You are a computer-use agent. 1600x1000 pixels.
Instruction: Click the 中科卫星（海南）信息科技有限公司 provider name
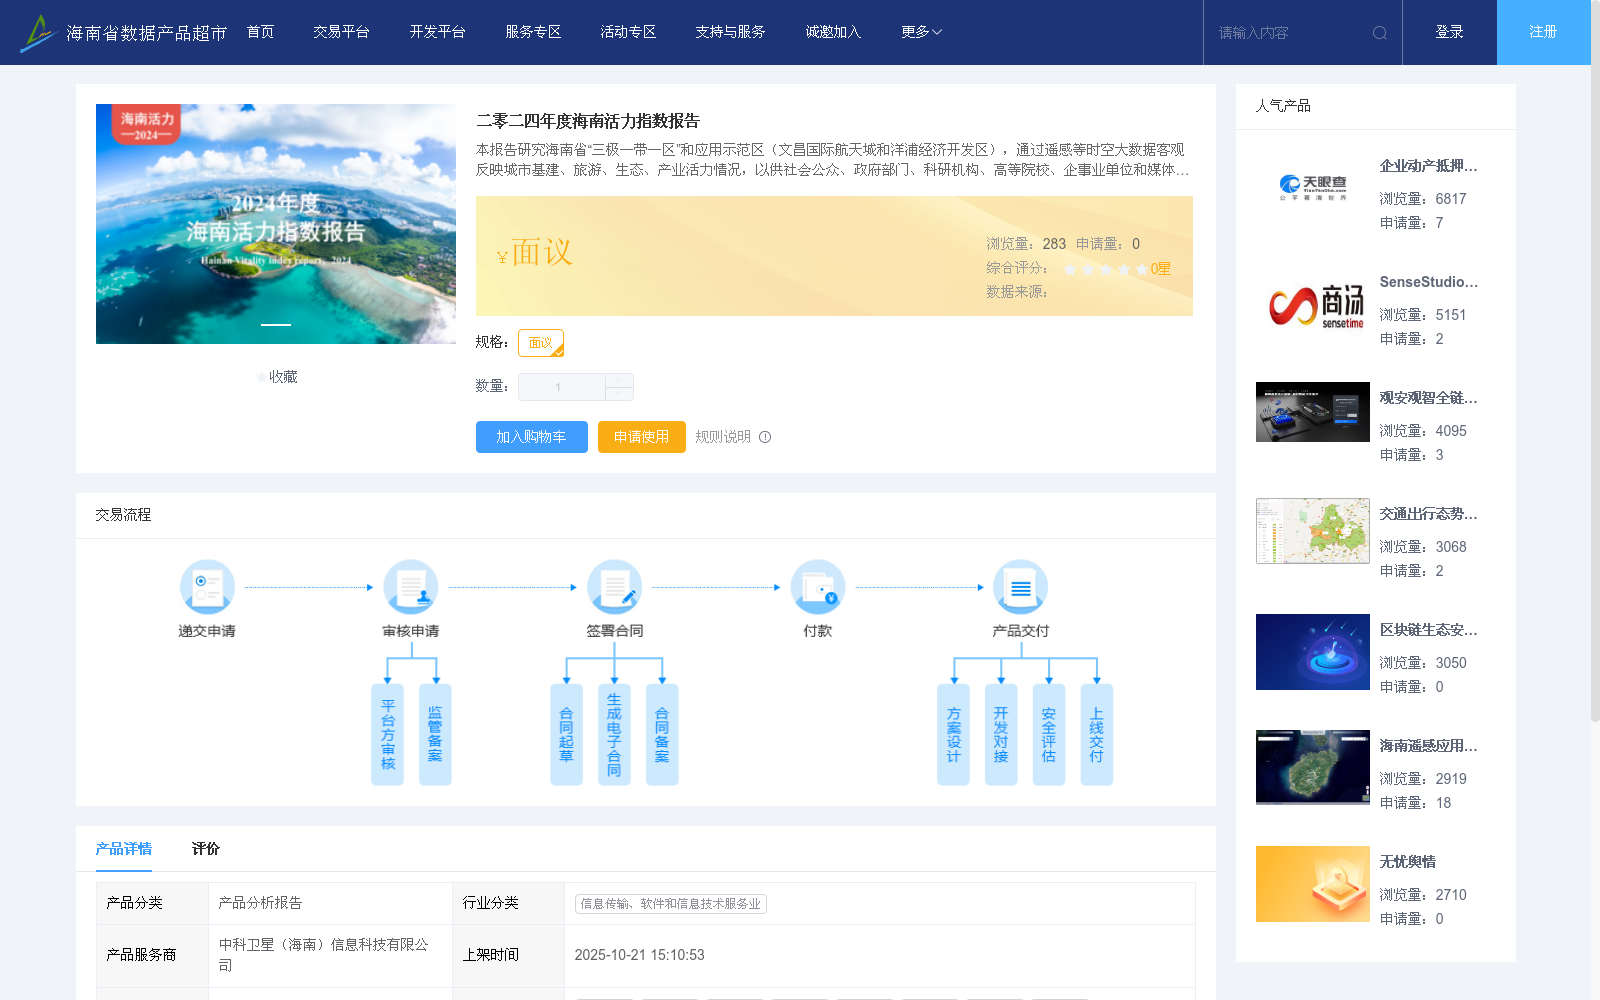(324, 955)
